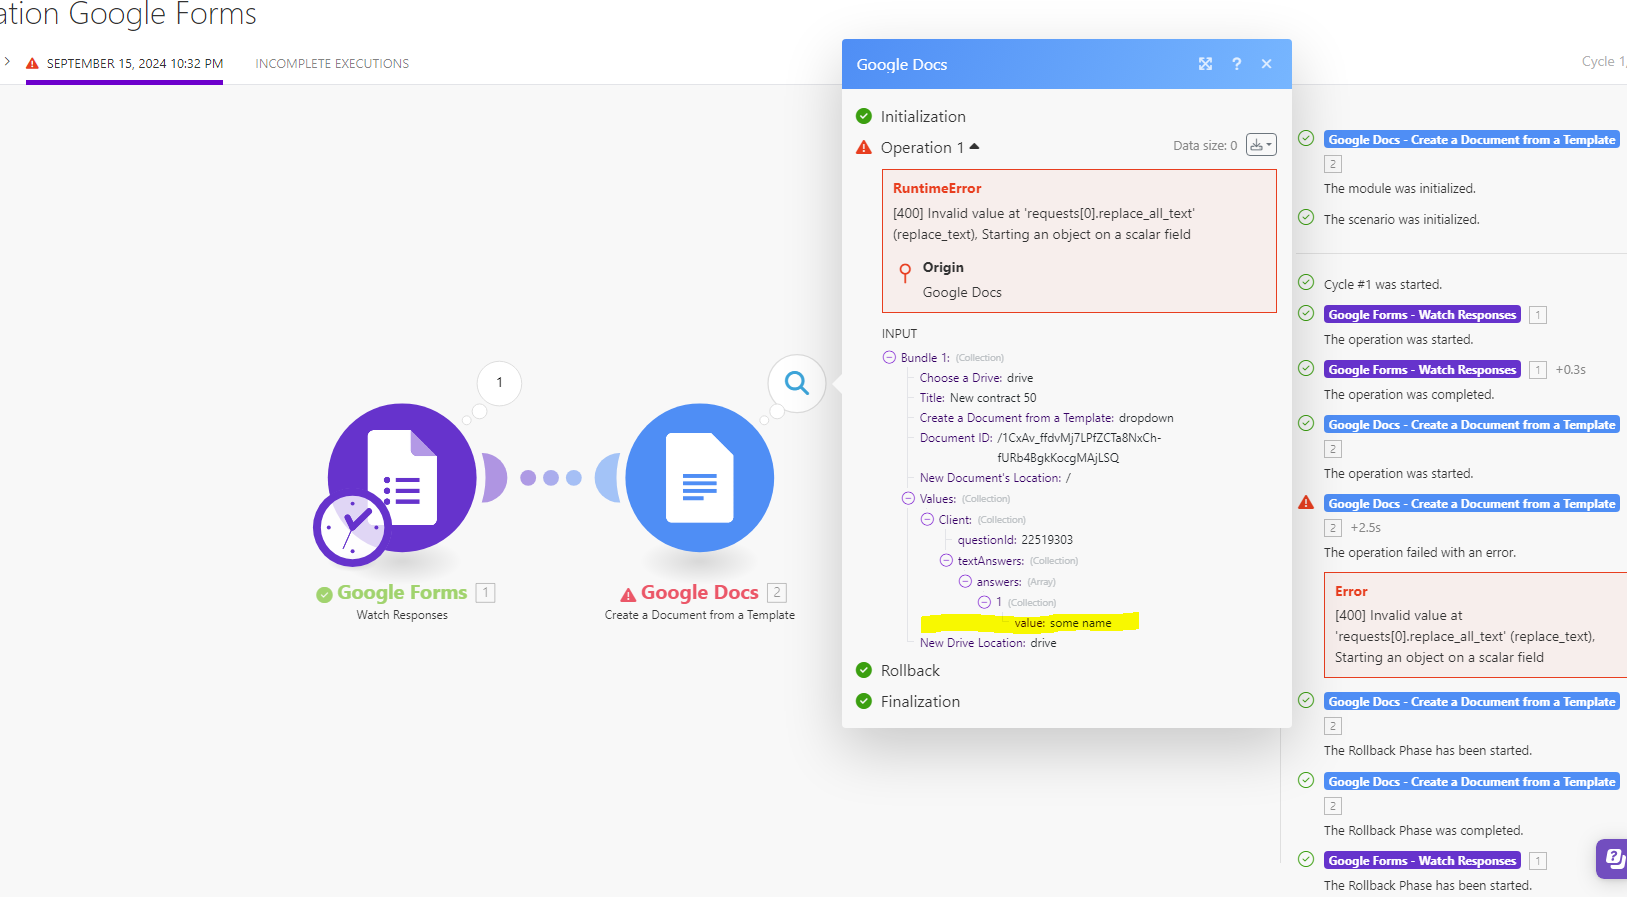The height and width of the screenshot is (897, 1627).
Task: Click 'Choose a Drive: drive' input row
Action: point(976,378)
